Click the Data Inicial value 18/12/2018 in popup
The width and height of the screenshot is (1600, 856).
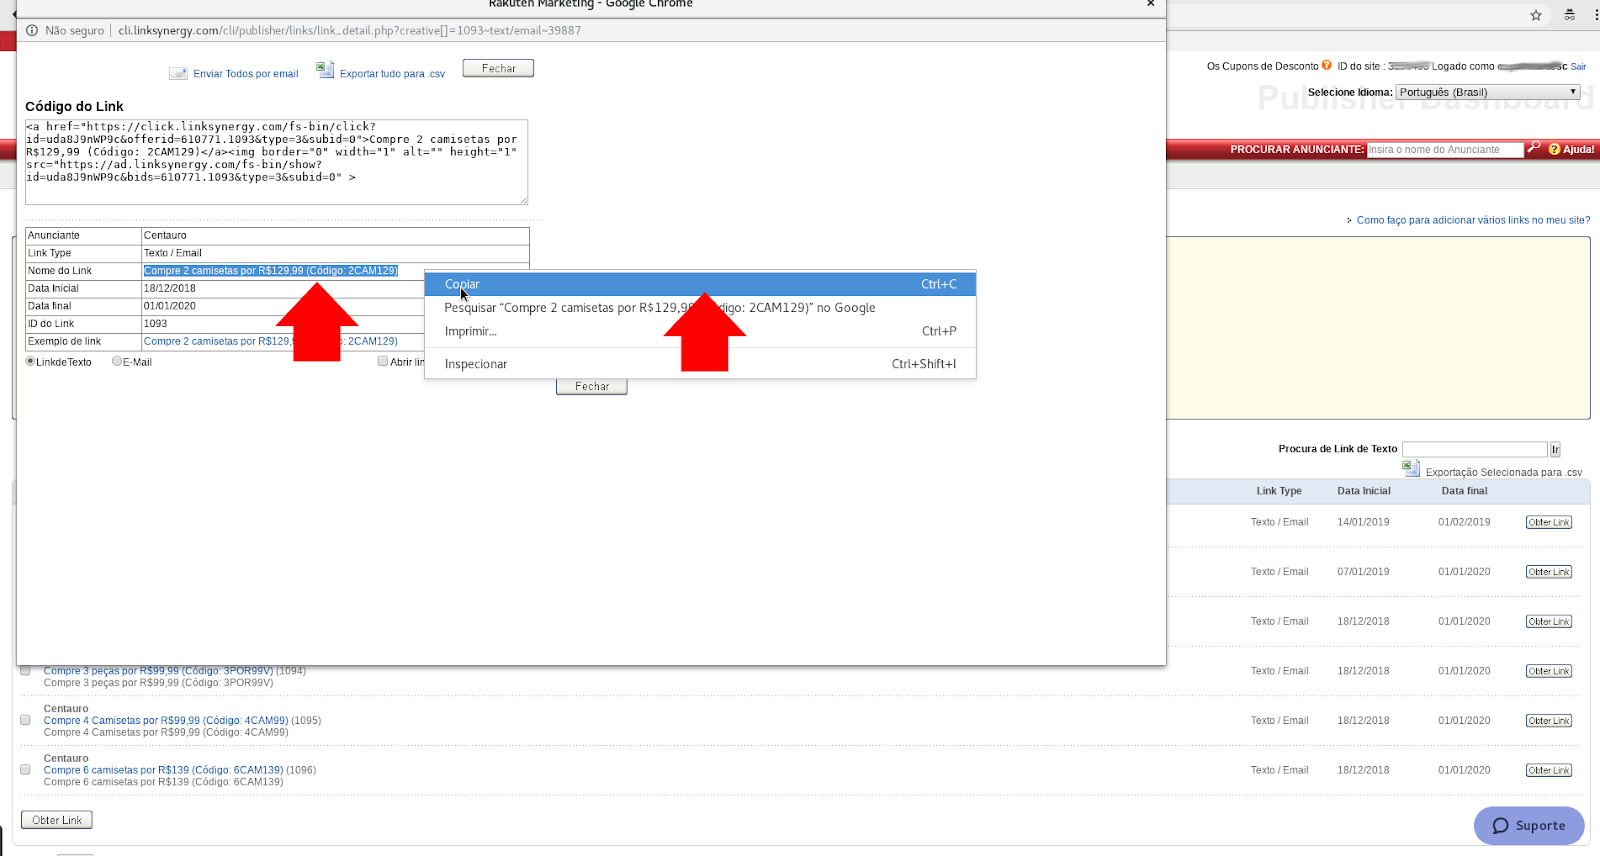[x=170, y=288]
